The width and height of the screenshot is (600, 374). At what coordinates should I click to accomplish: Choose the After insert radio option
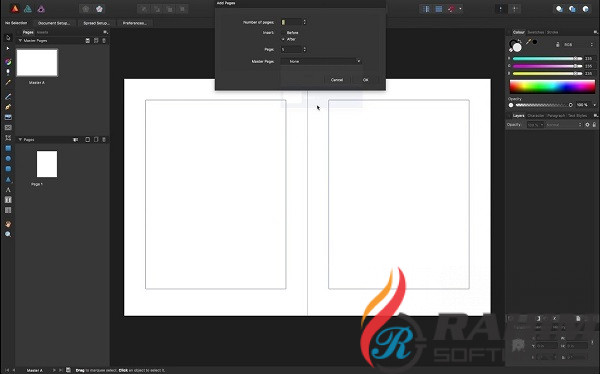[284, 39]
